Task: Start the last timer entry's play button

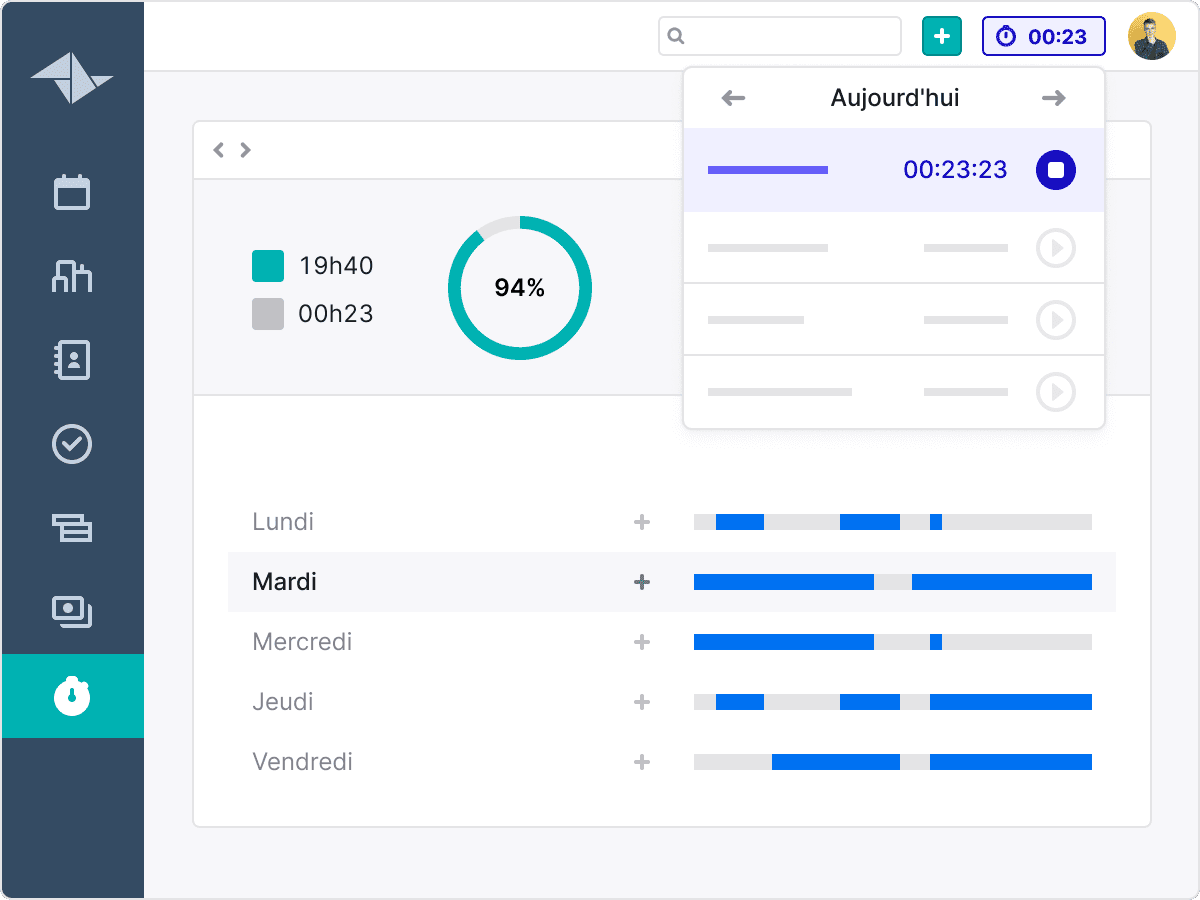Action: coord(1055,391)
